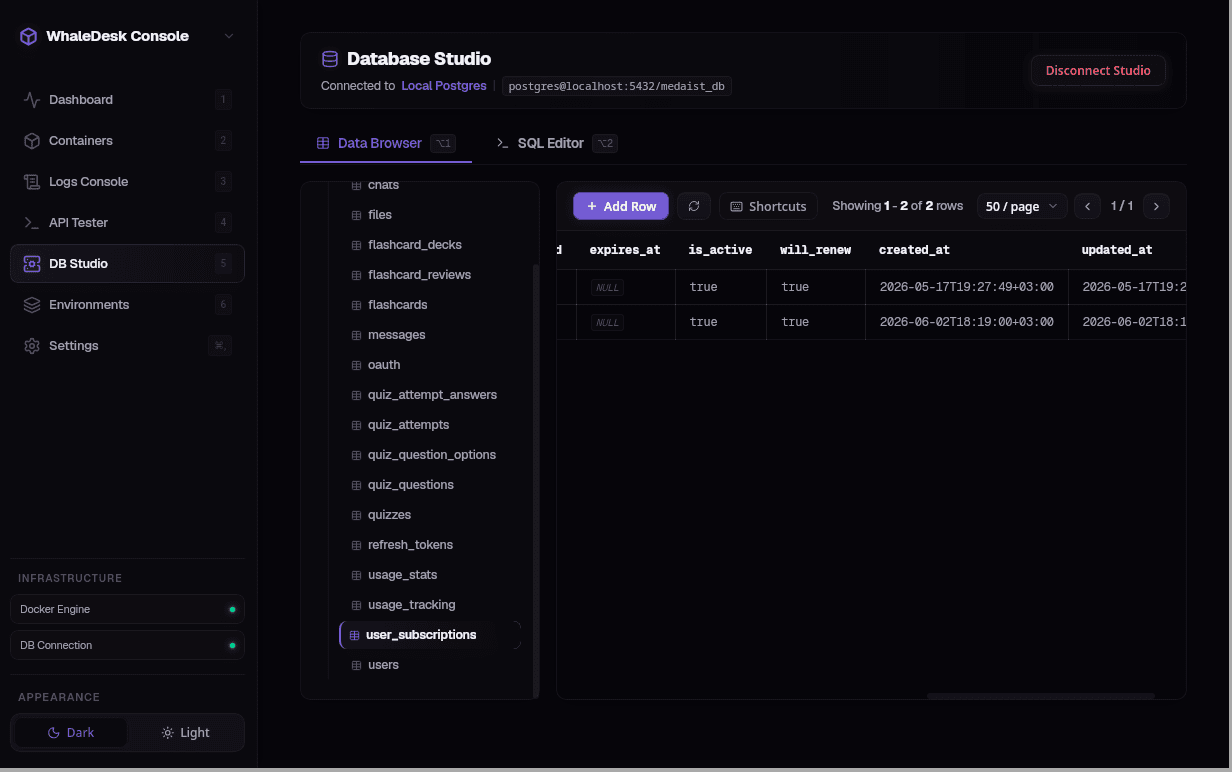
Task: Go to the next page arrow
Action: (x=1157, y=206)
